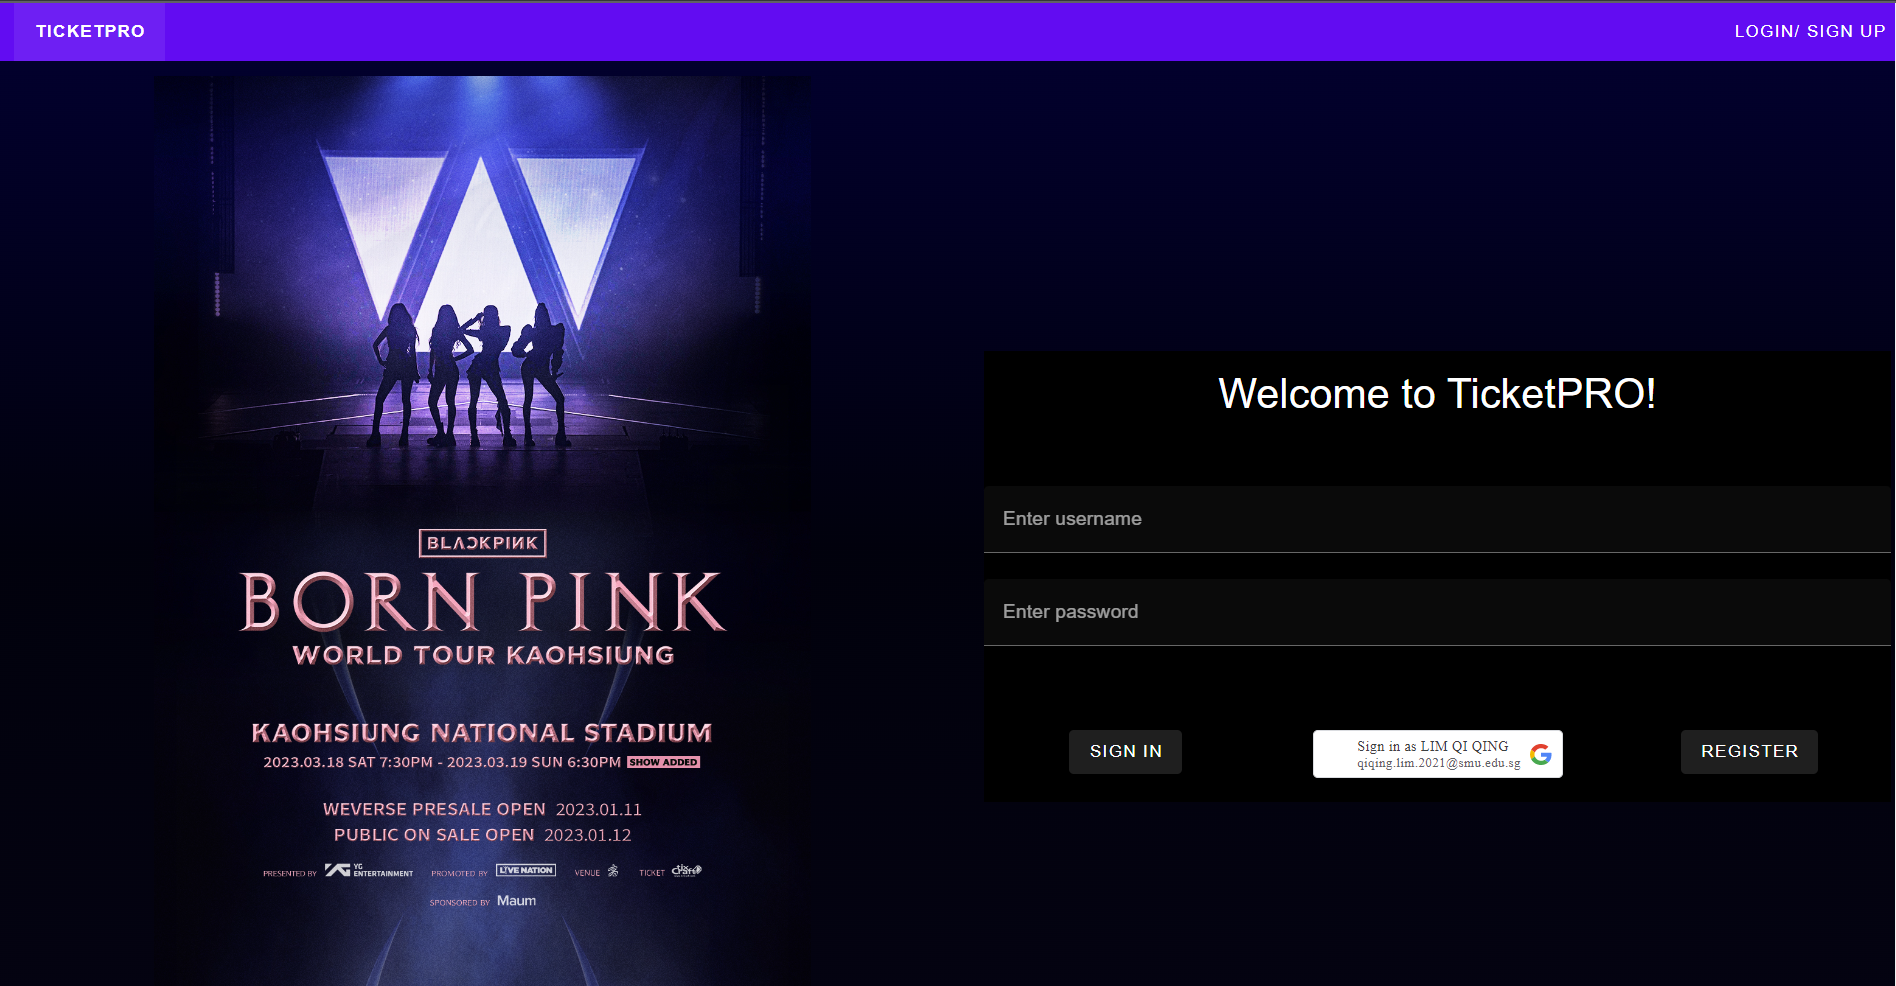The image size is (1896, 986).
Task: Select the SIGN IN button
Action: click(1124, 751)
